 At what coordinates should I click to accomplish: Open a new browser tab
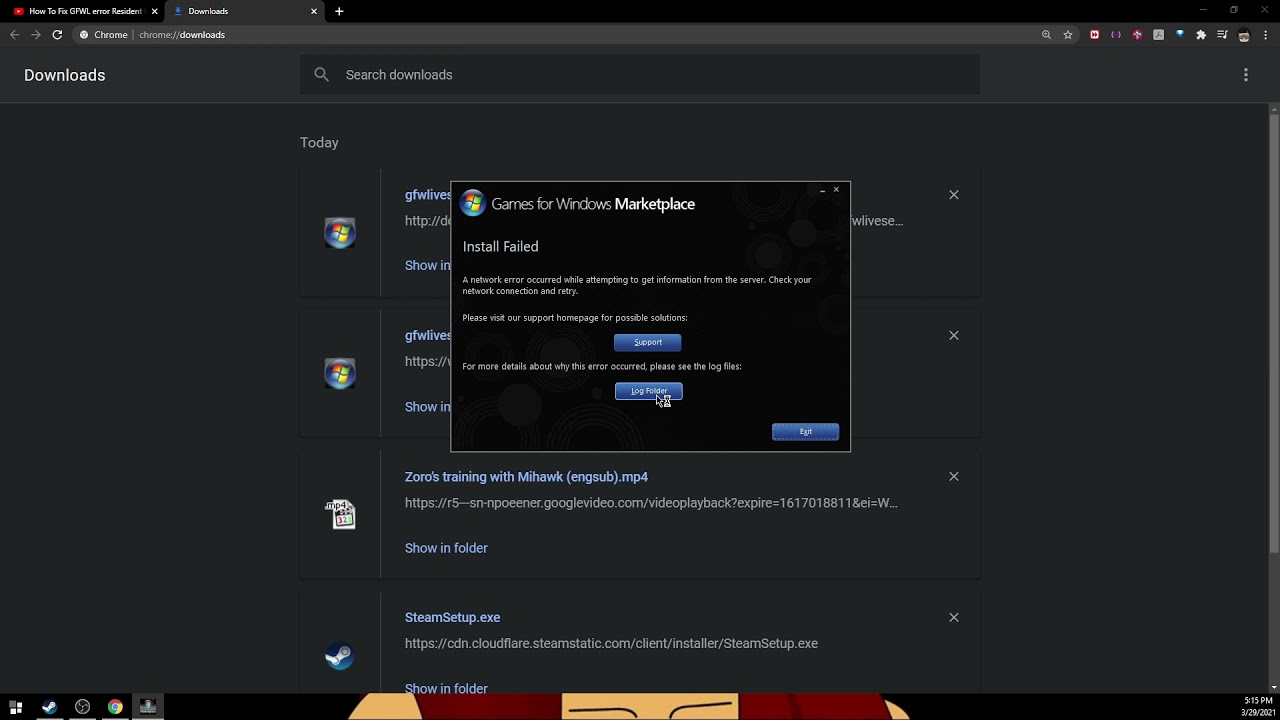[340, 11]
